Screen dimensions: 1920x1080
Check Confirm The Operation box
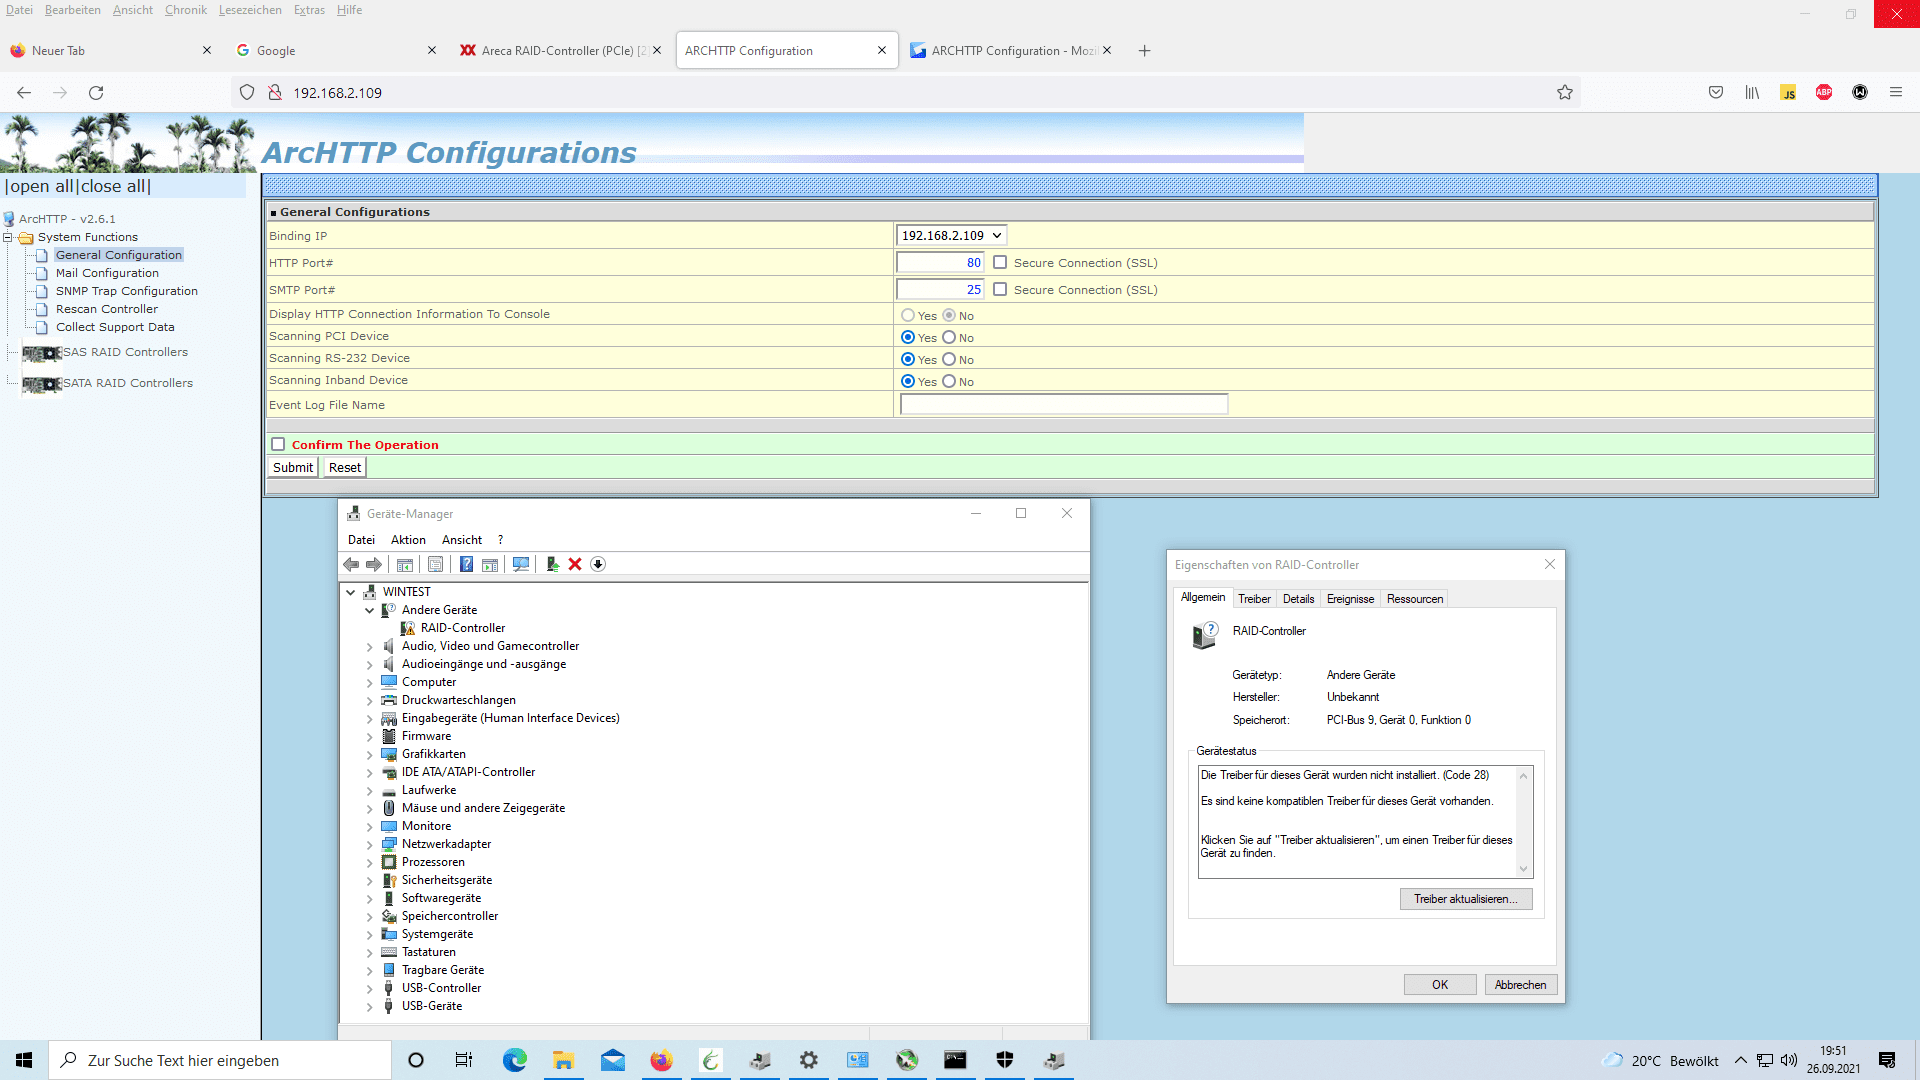click(x=278, y=445)
